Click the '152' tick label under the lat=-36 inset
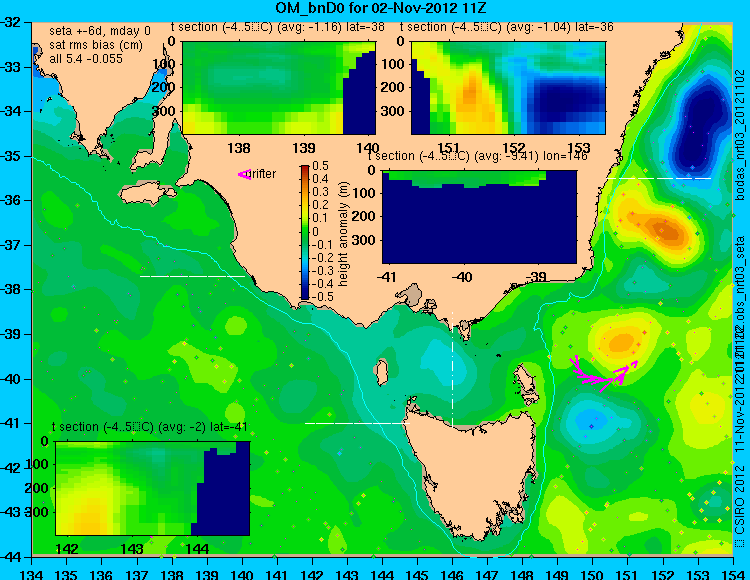750x580 pixels. coord(513,147)
